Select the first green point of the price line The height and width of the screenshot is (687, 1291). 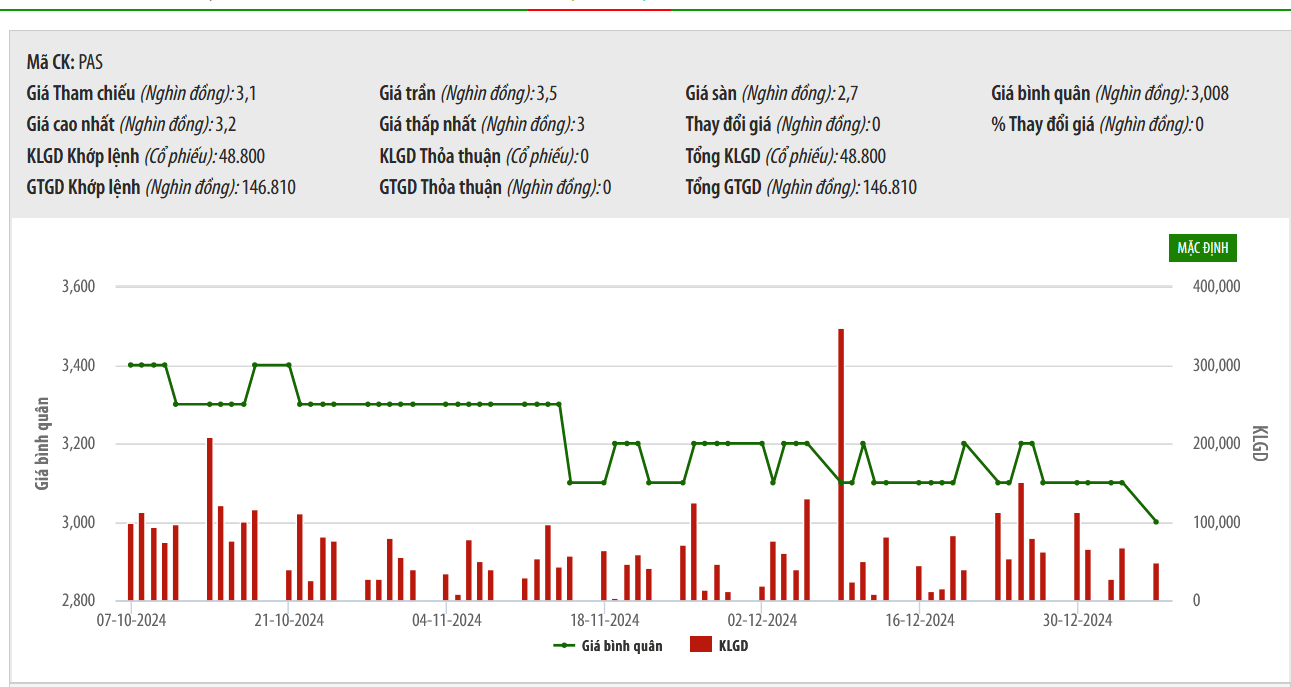coord(130,365)
